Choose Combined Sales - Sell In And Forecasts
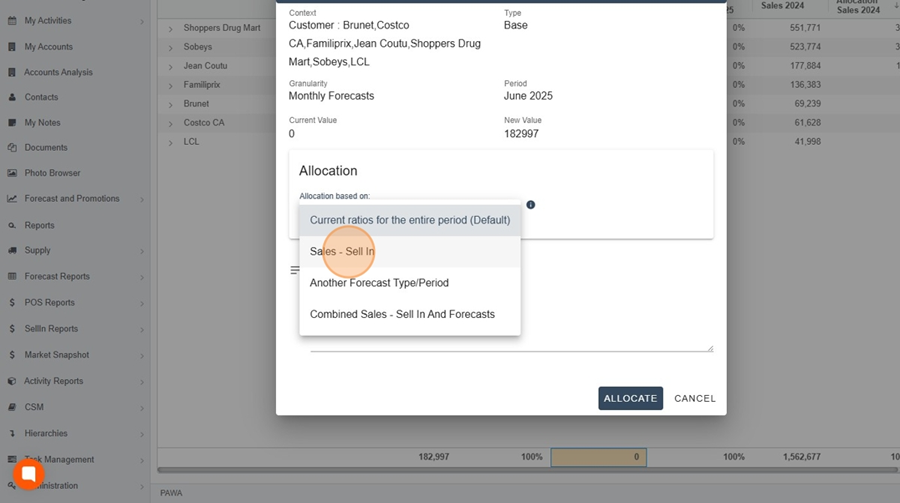900x503 pixels. [x=410, y=315]
